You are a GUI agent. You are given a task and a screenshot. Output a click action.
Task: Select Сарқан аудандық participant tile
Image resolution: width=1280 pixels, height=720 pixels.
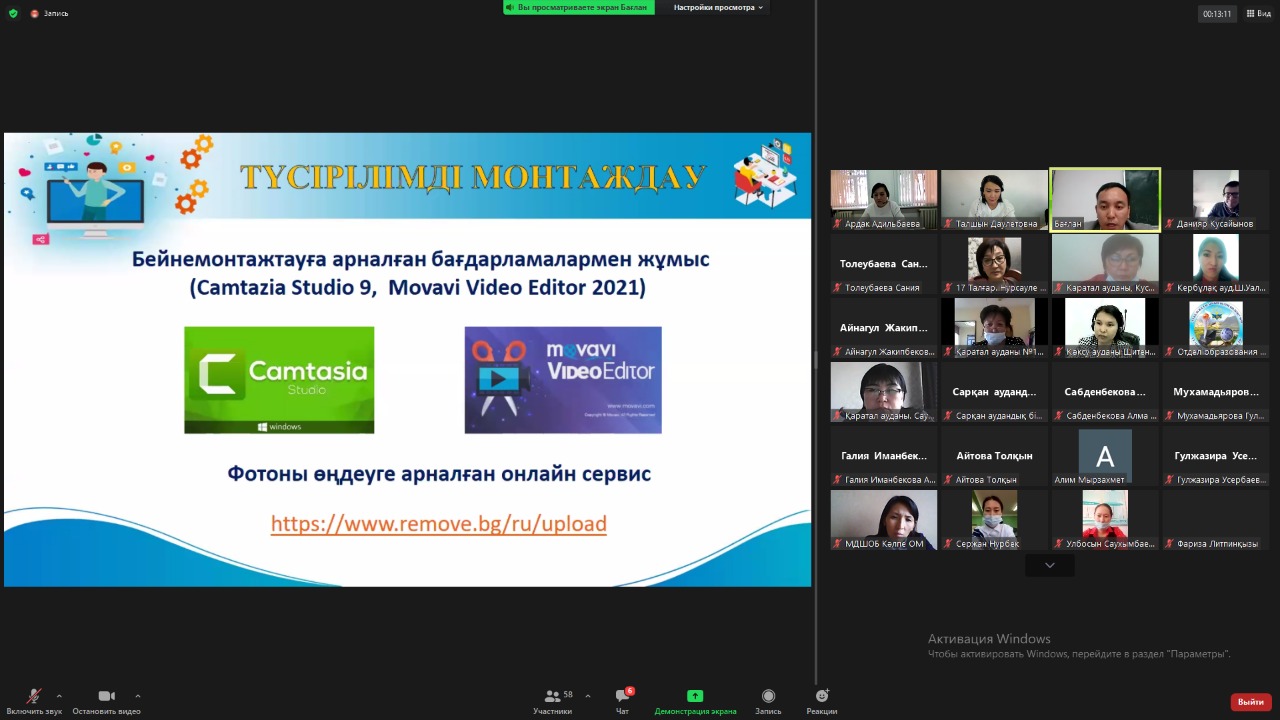994,392
